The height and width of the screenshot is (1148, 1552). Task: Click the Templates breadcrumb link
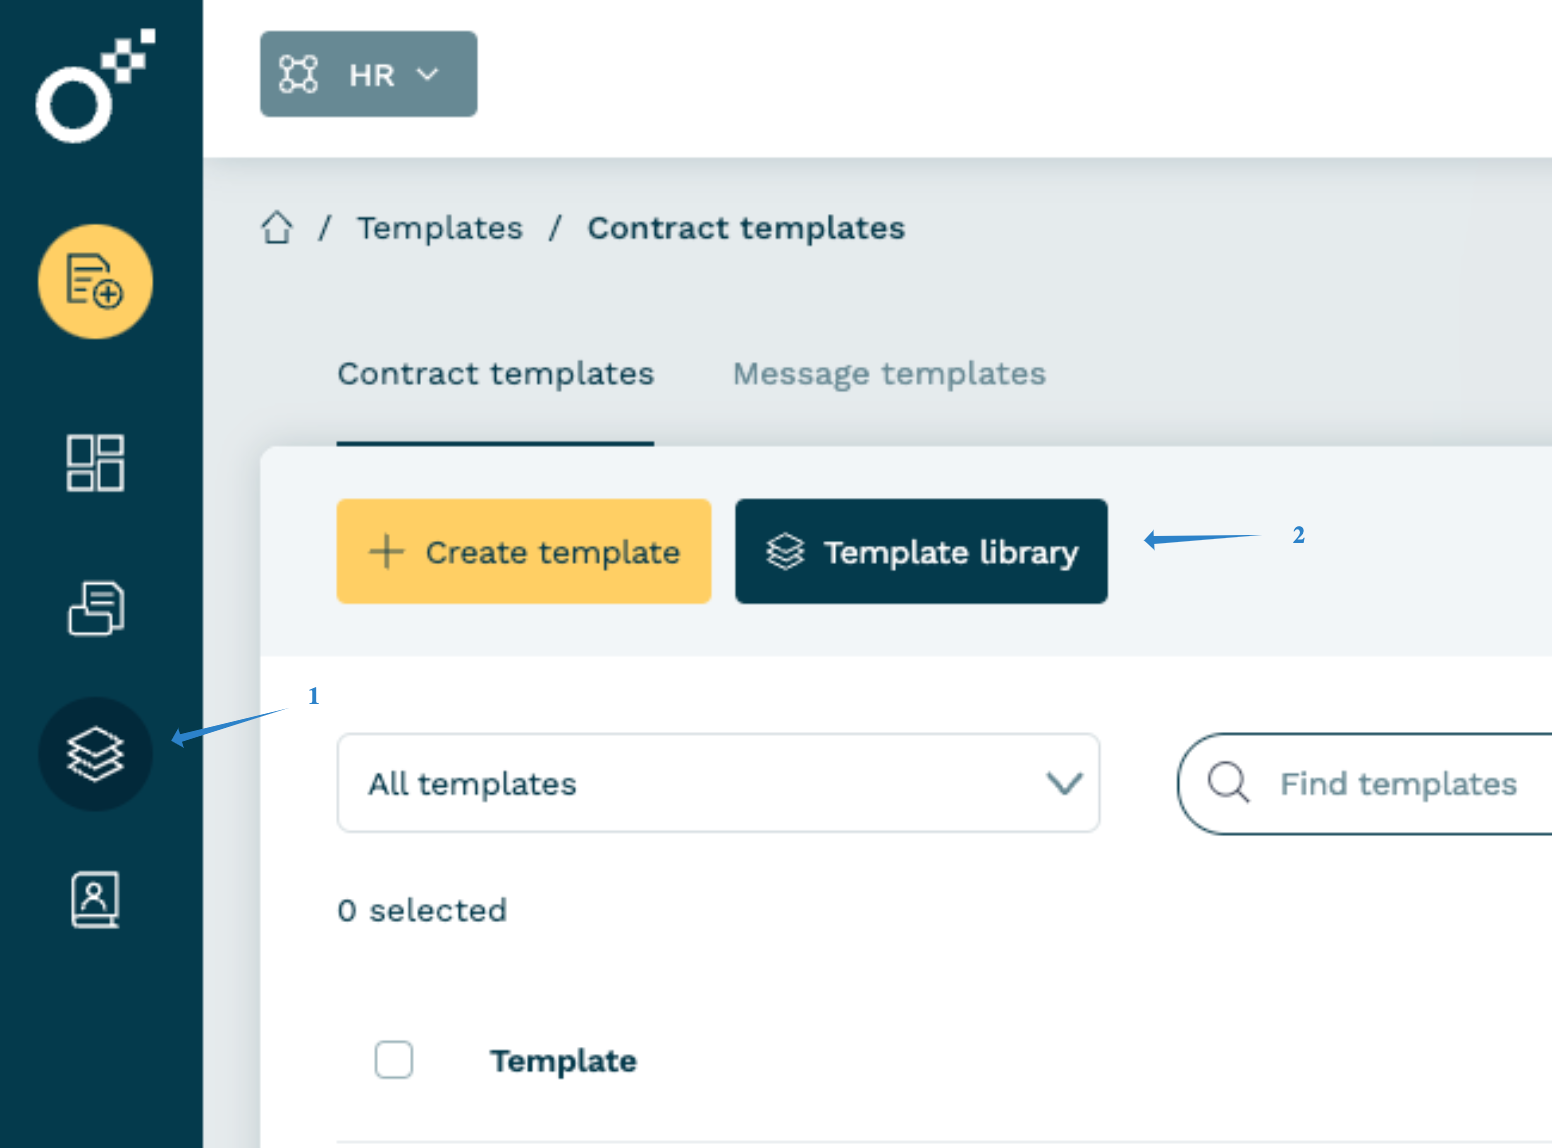pos(440,228)
